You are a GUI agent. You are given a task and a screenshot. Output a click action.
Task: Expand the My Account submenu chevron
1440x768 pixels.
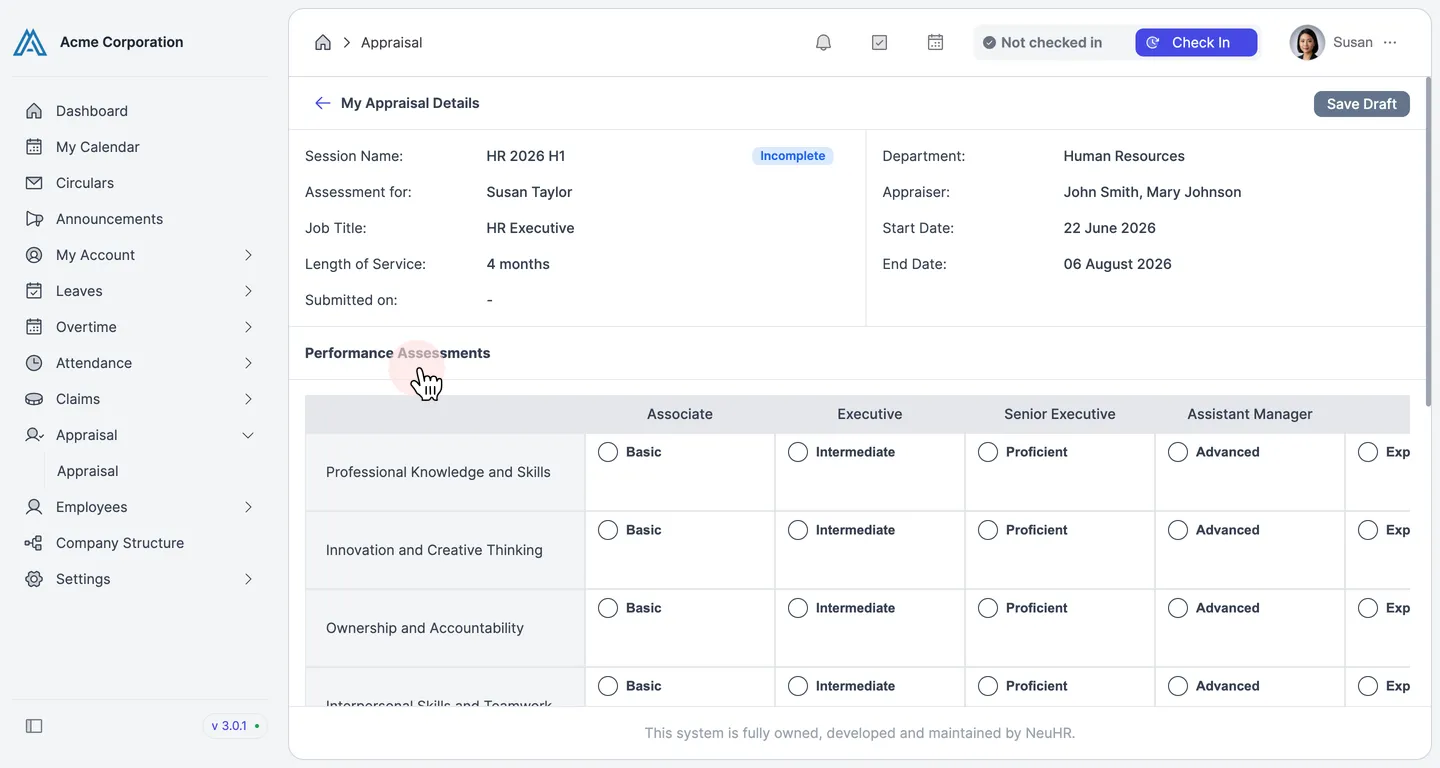pyautogui.click(x=248, y=255)
